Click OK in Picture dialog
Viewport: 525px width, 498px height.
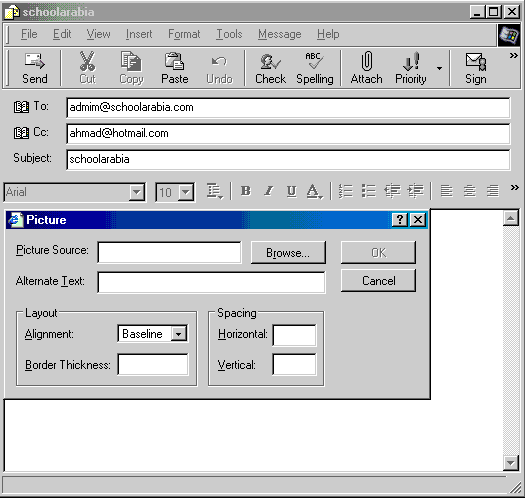378,253
